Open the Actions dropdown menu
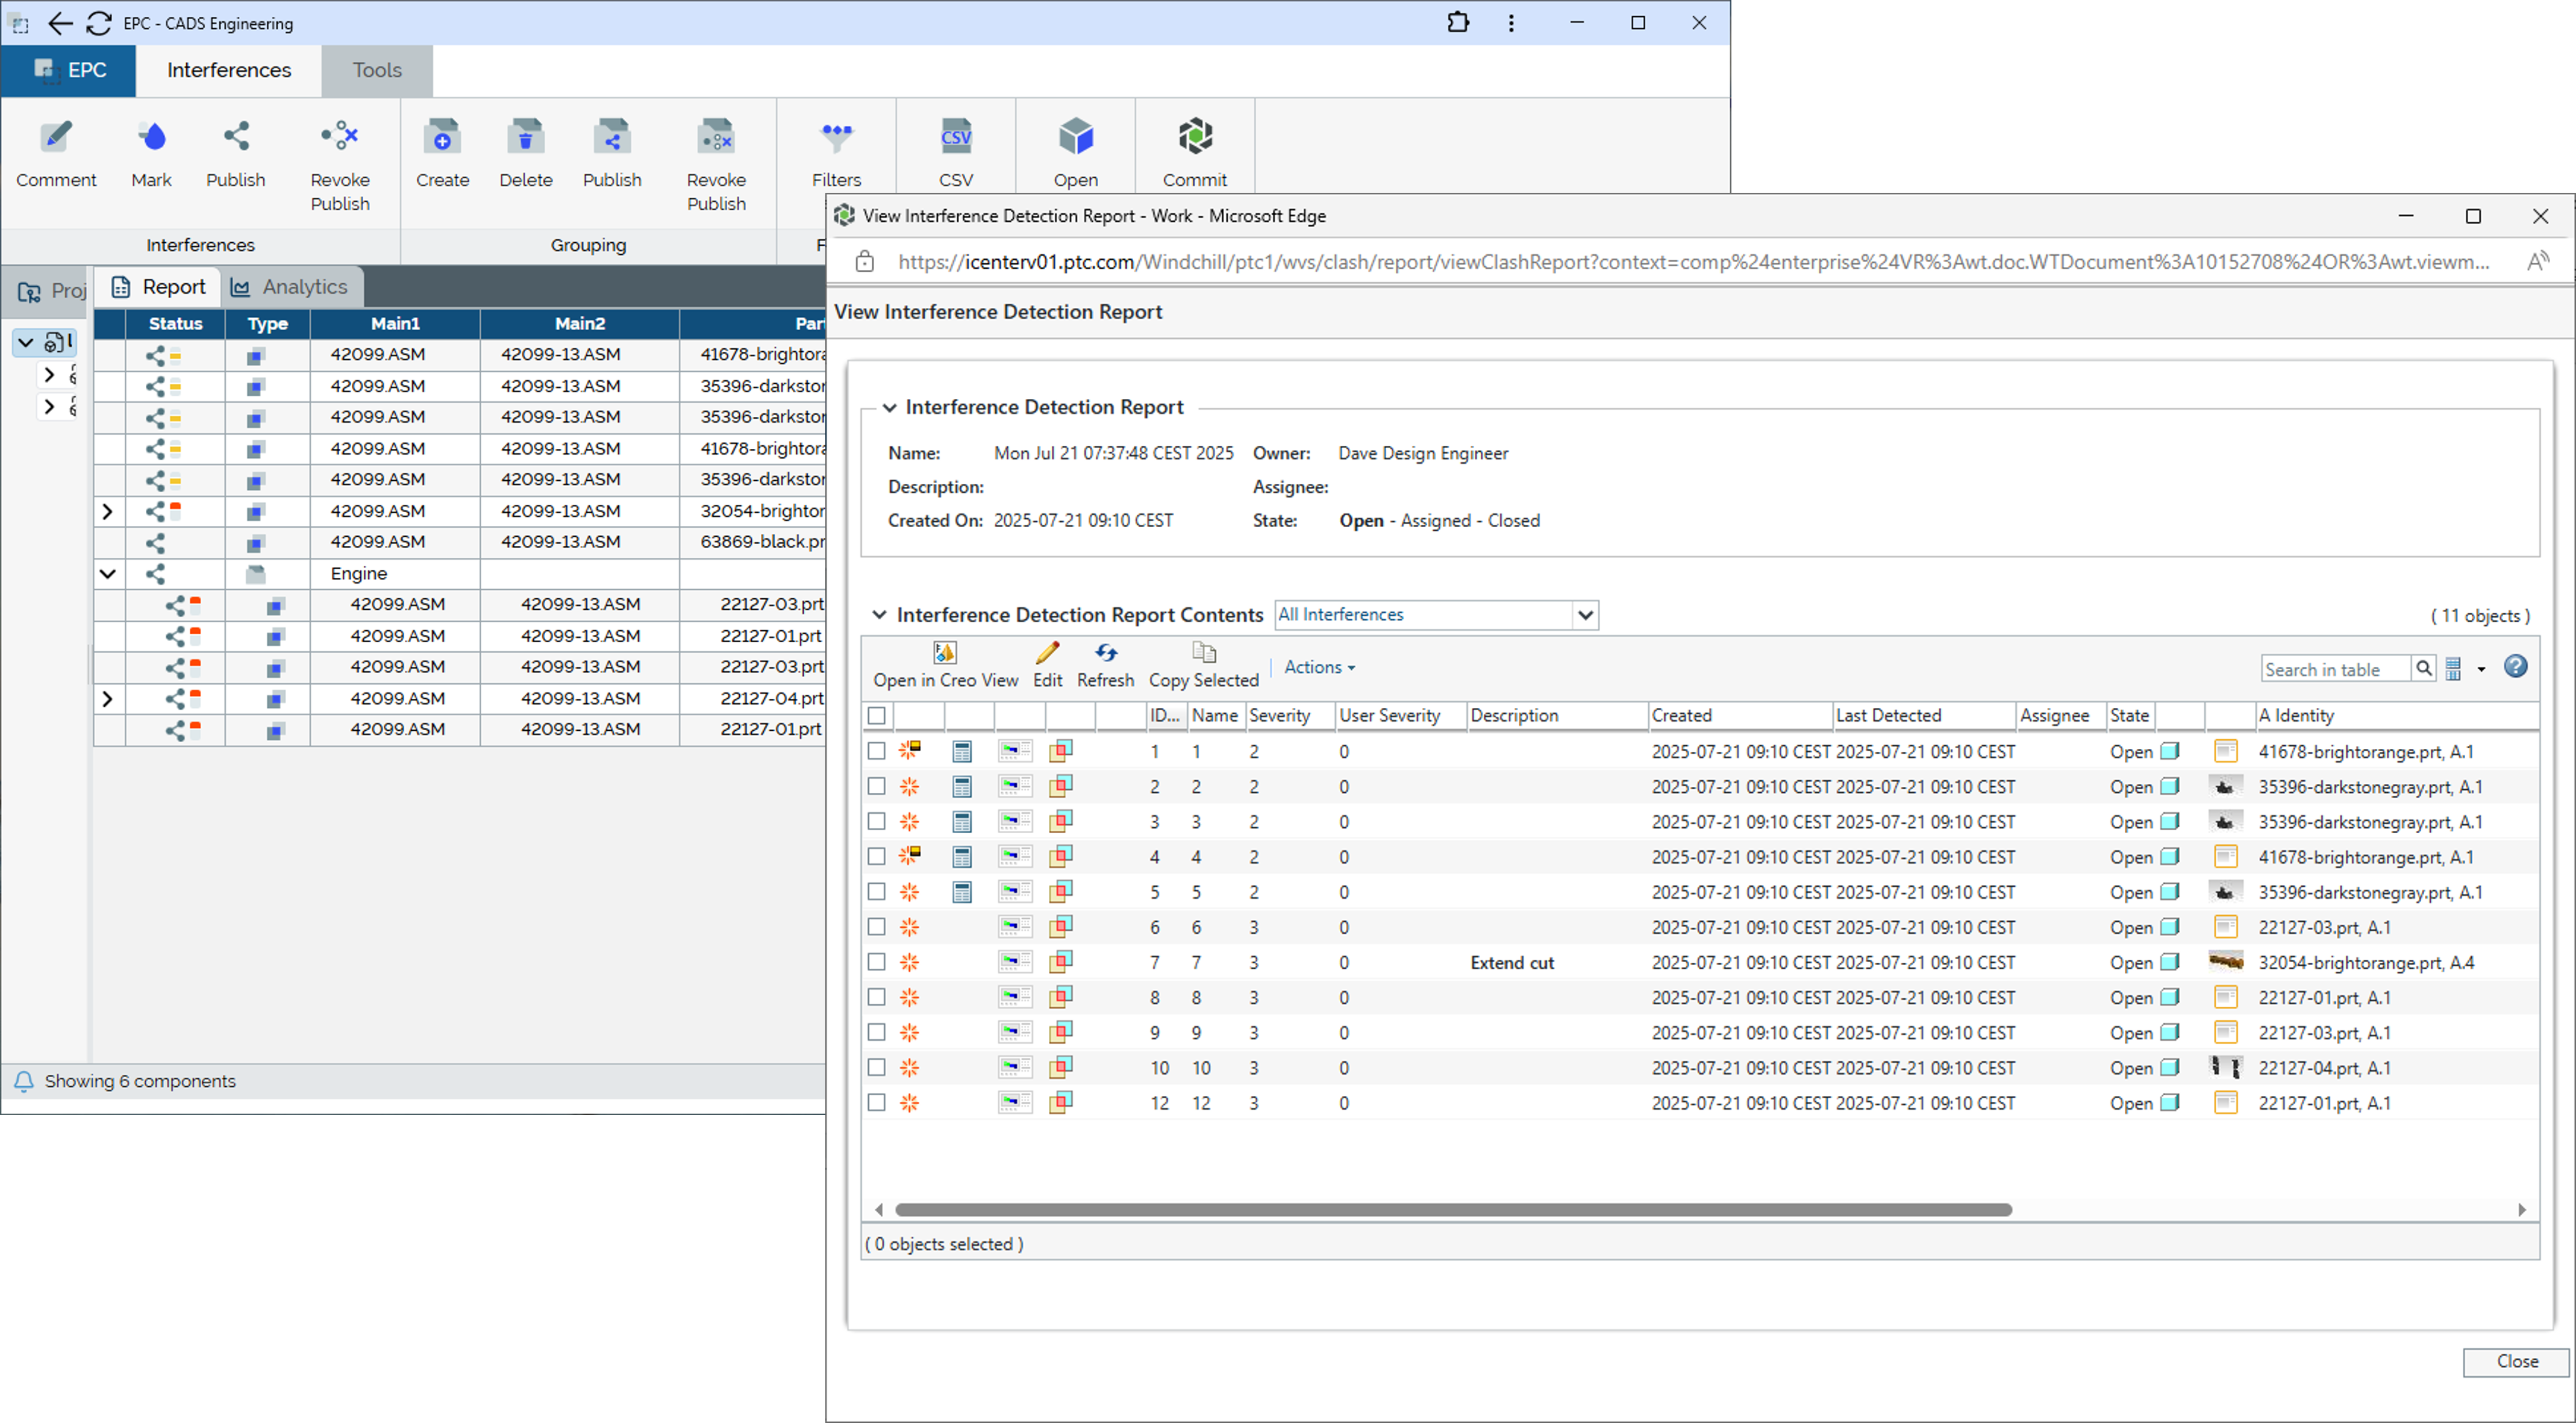 click(1319, 667)
